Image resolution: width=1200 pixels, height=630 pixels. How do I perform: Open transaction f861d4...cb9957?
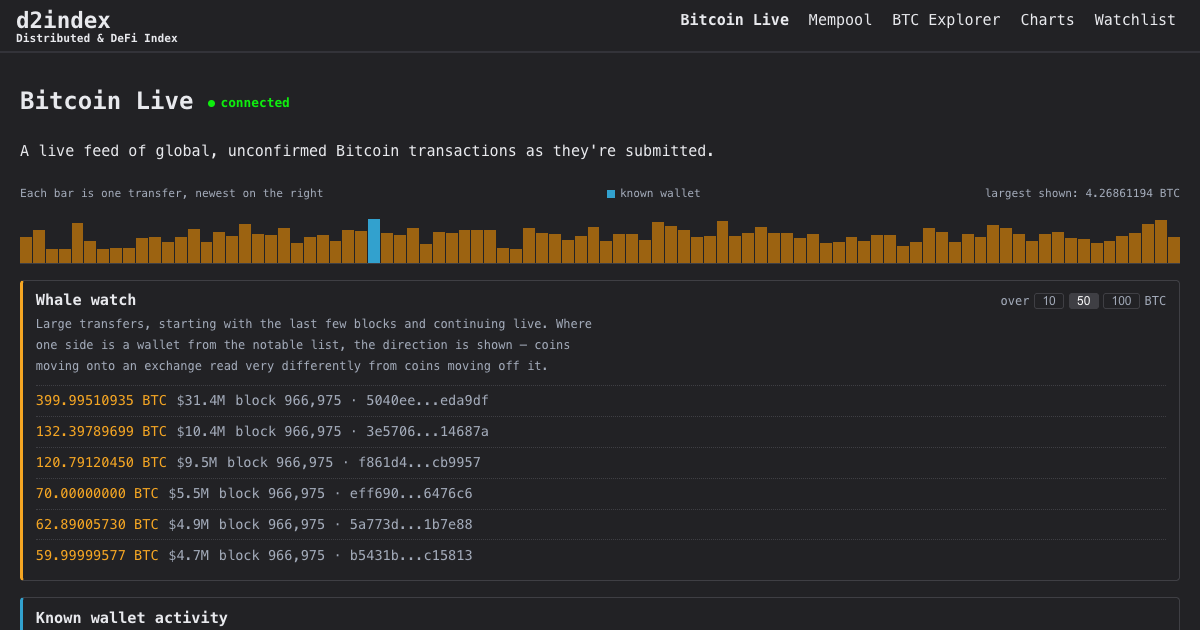click(x=419, y=463)
